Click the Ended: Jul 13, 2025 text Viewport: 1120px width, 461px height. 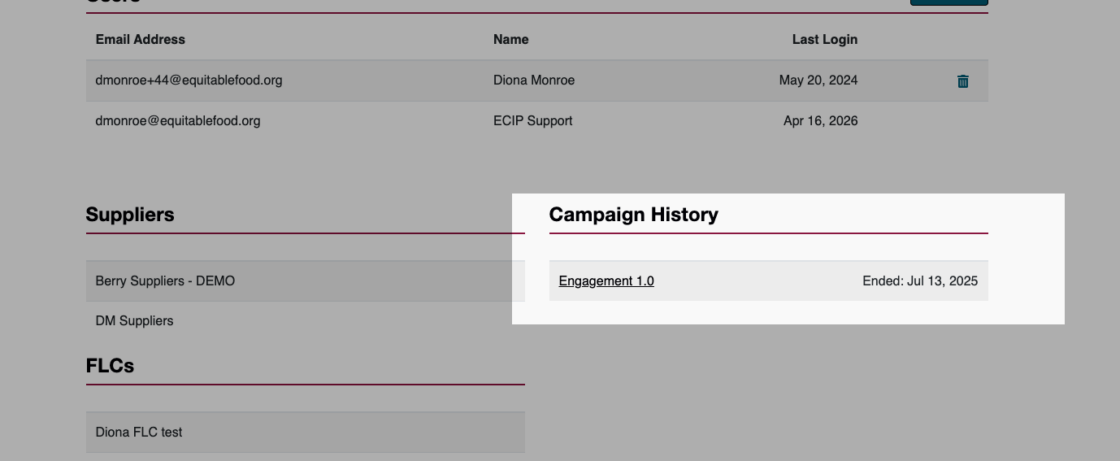[x=920, y=281]
